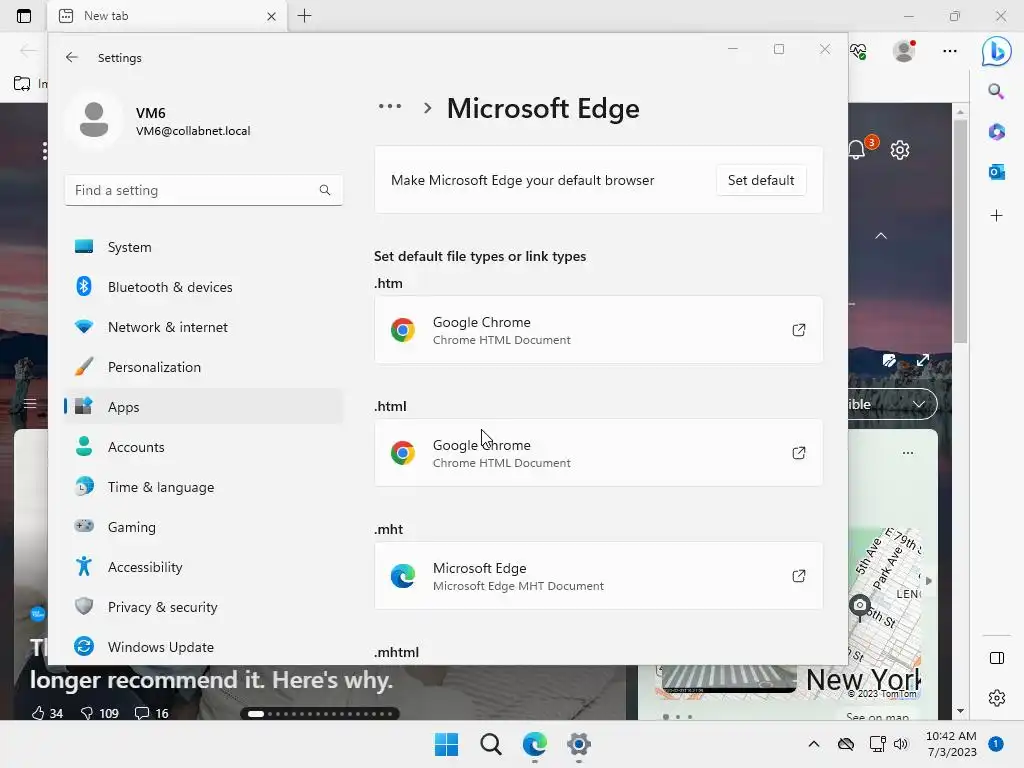This screenshot has width=1024, height=768.
Task: Click the search magnifier in Find a setting
Action: [325, 190]
